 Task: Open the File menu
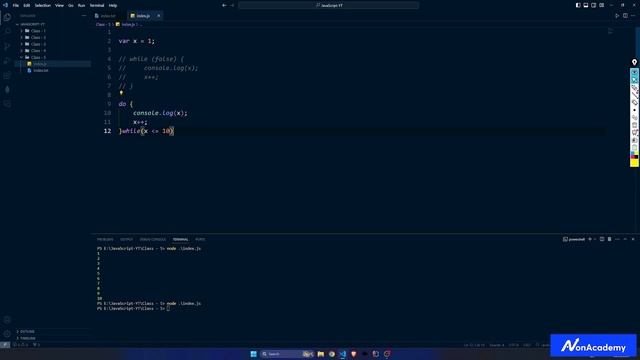16,5
